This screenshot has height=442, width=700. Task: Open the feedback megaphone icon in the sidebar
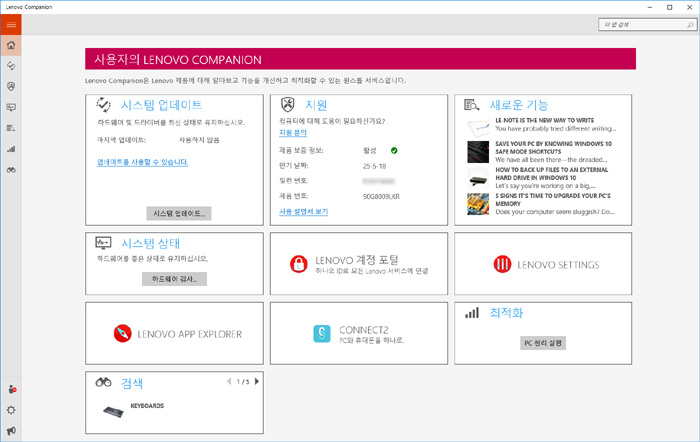click(x=11, y=431)
